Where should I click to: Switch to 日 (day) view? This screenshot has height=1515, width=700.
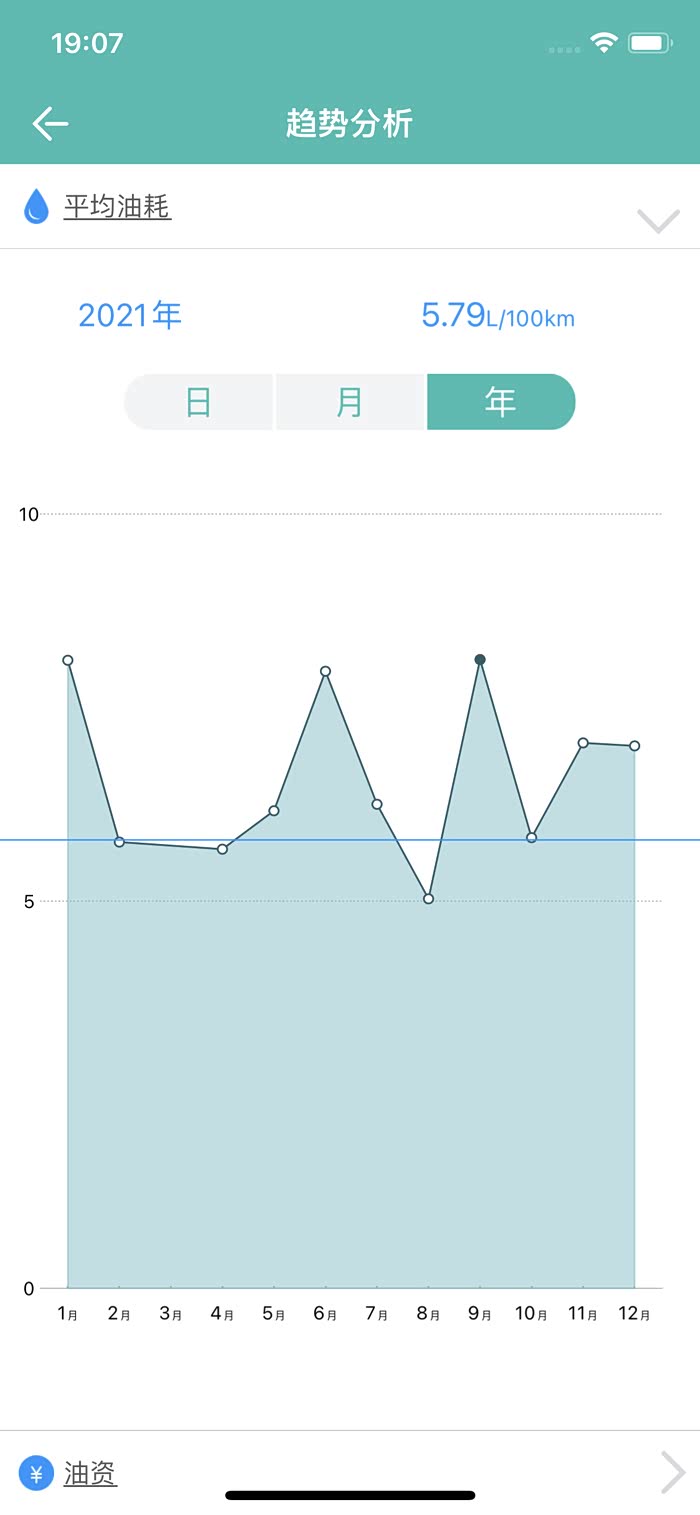click(x=198, y=402)
